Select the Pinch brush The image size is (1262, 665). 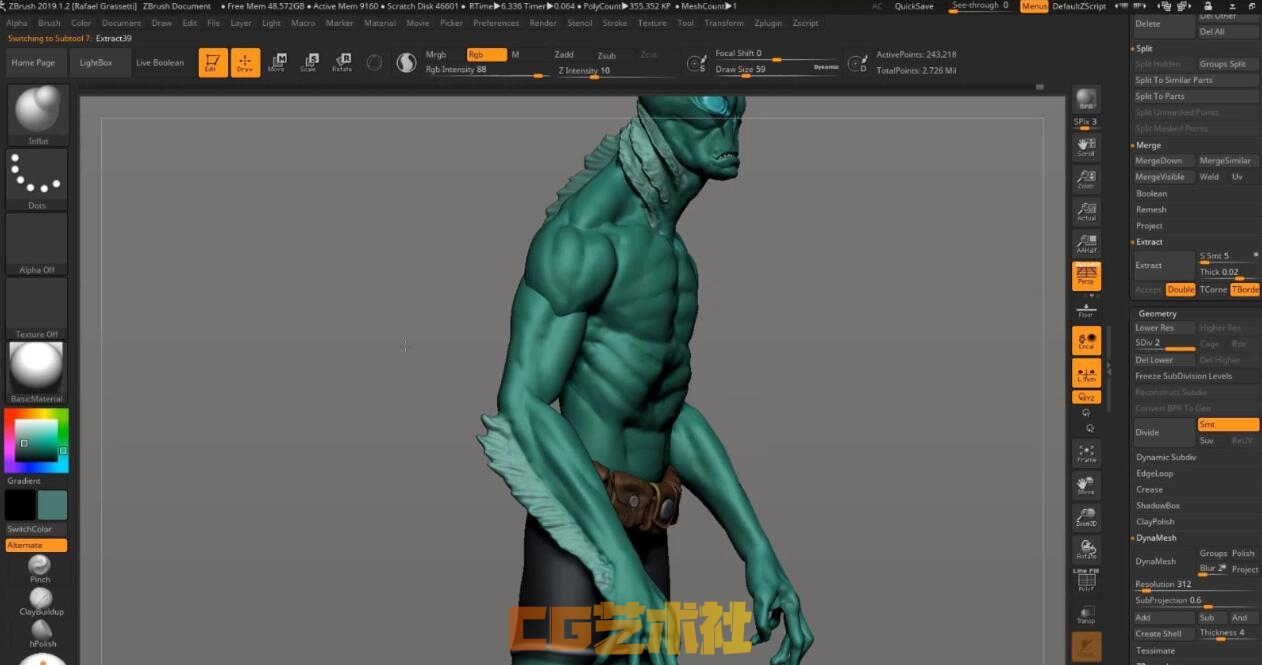pyautogui.click(x=40, y=569)
